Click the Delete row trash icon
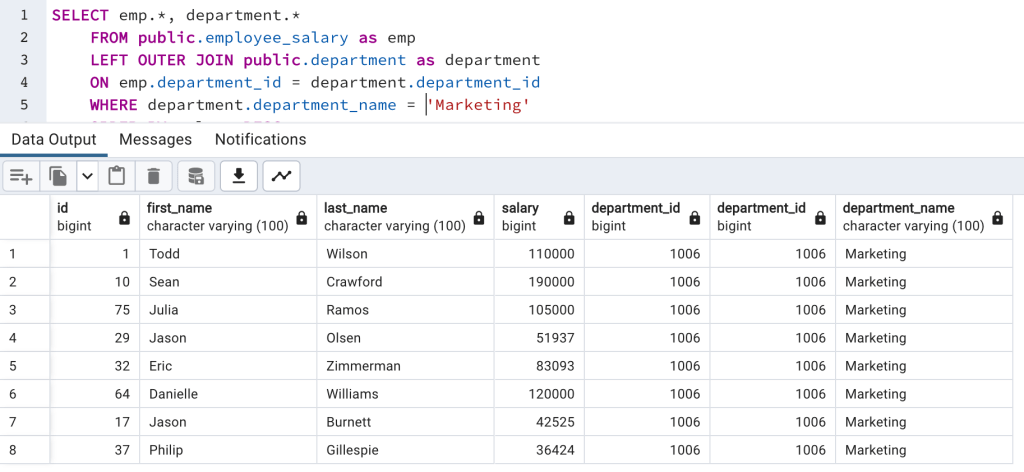The image size is (1024, 472). click(153, 177)
